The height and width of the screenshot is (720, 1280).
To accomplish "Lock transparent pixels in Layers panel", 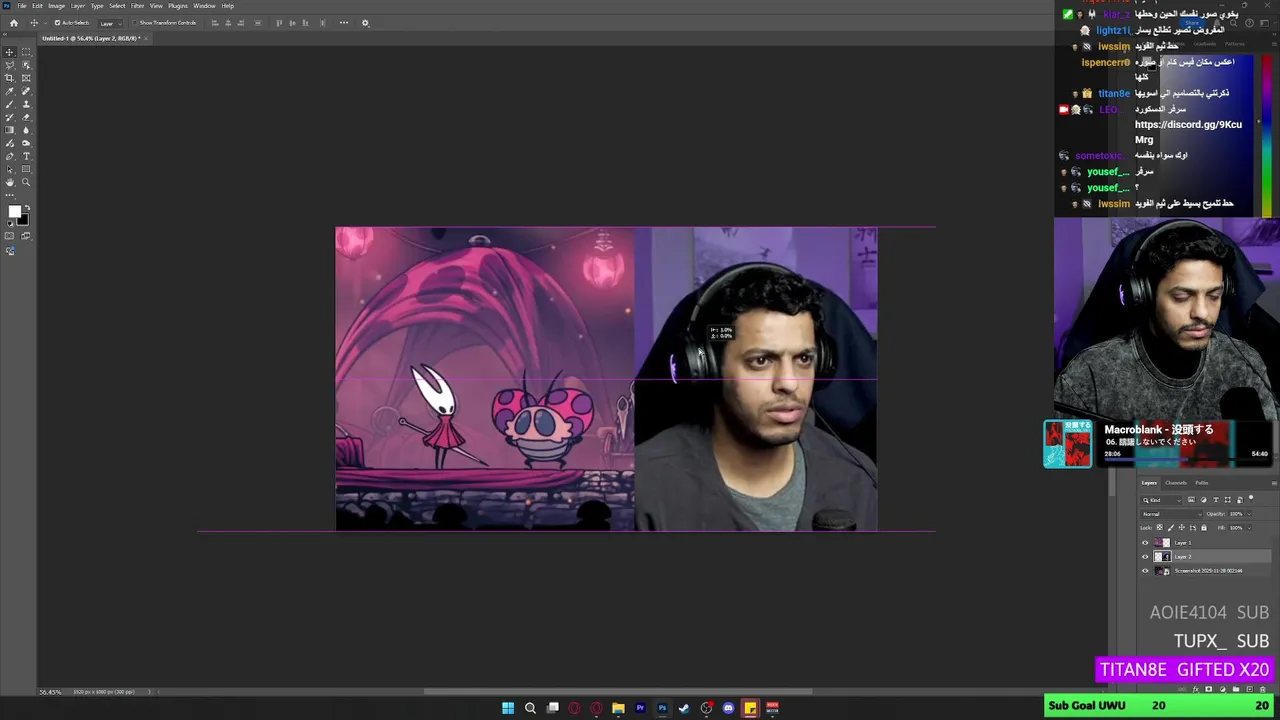I will [1160, 527].
